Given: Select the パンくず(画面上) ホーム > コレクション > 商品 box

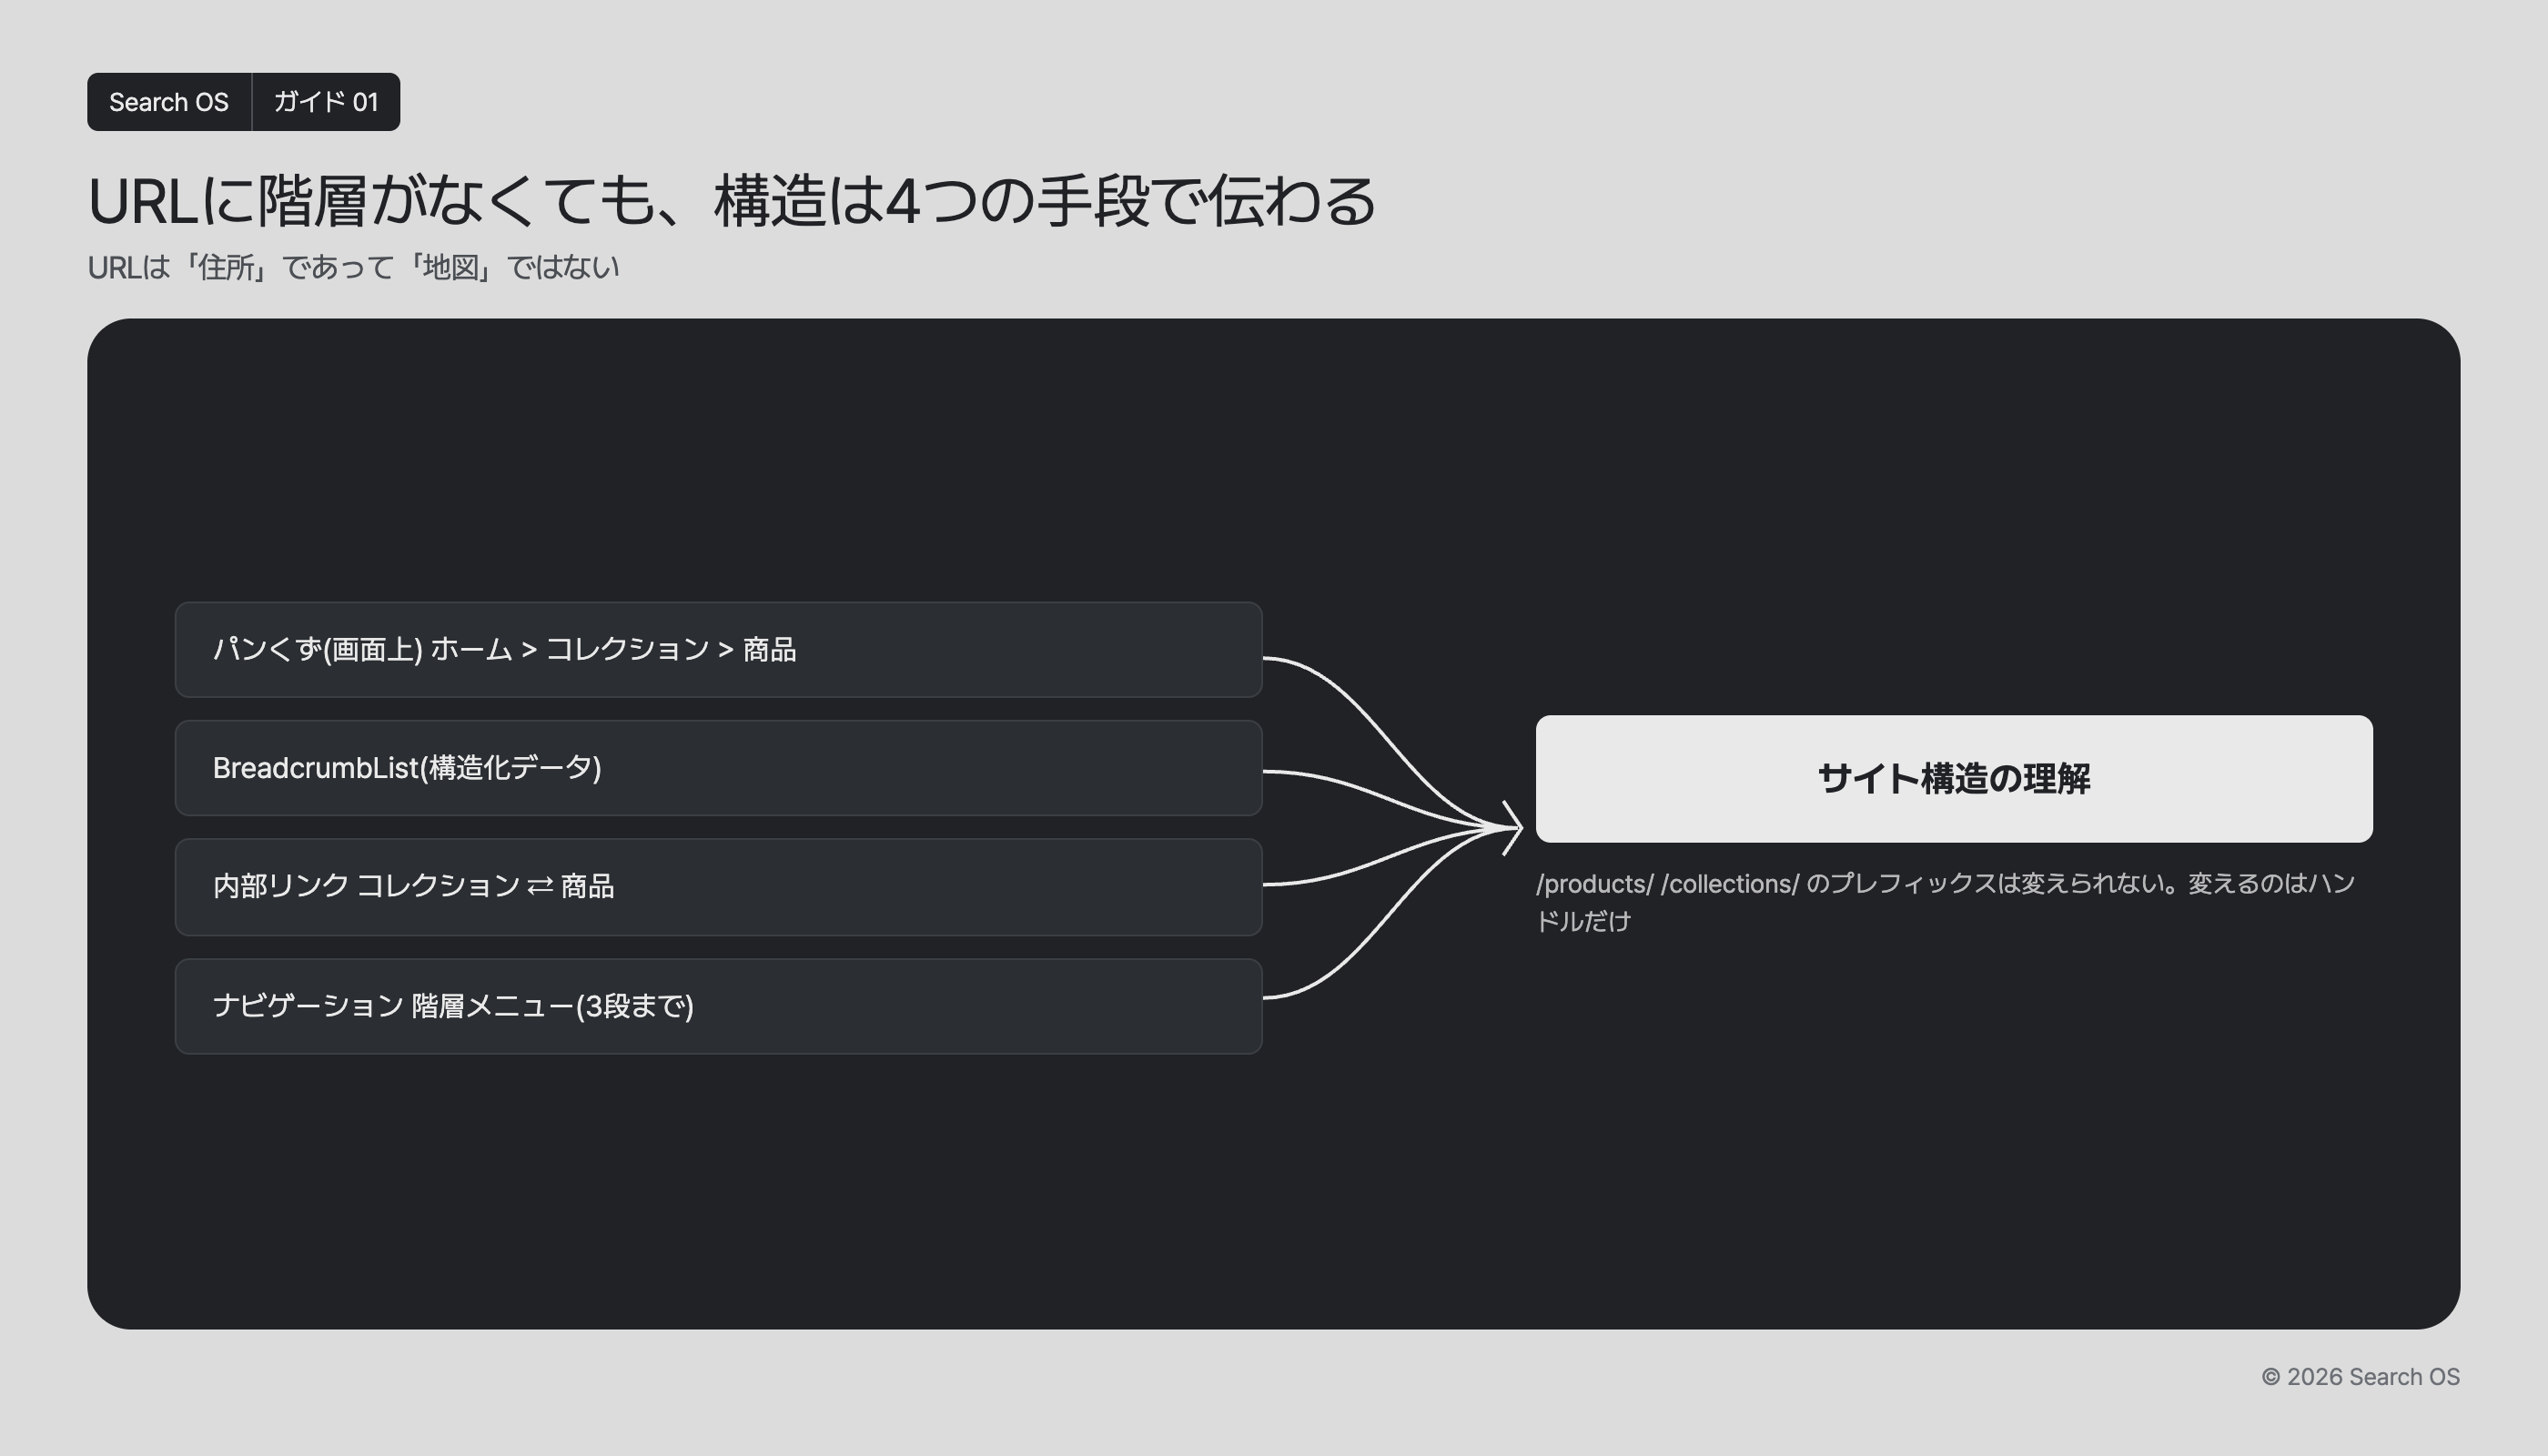Looking at the screenshot, I should pyautogui.click(x=718, y=650).
